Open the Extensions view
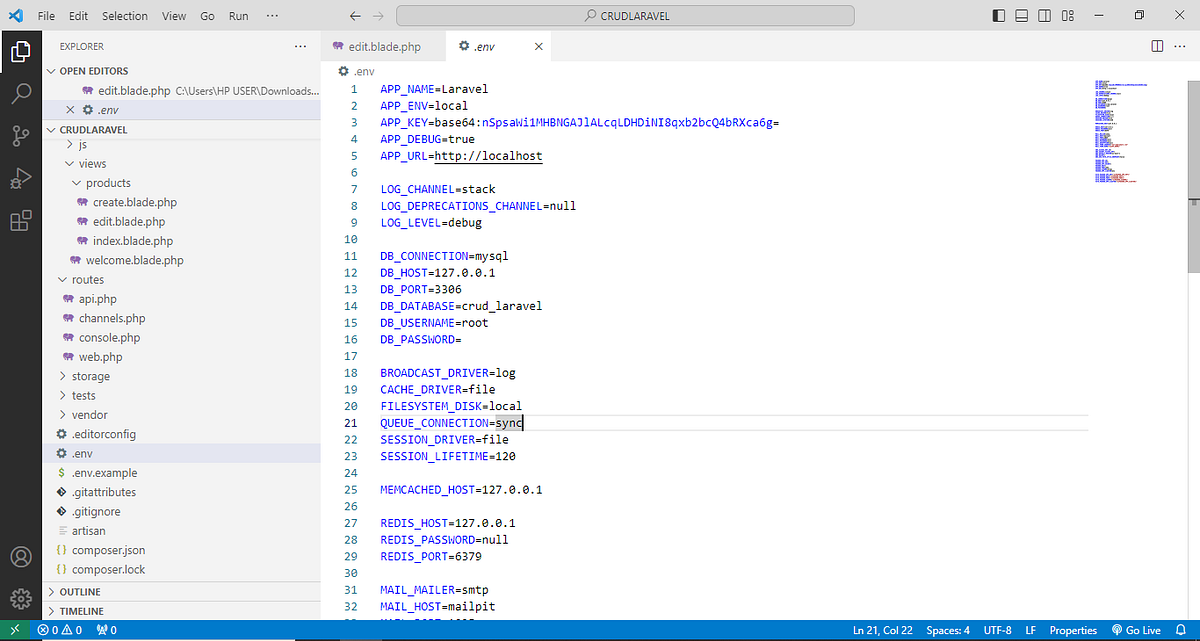 (21, 220)
